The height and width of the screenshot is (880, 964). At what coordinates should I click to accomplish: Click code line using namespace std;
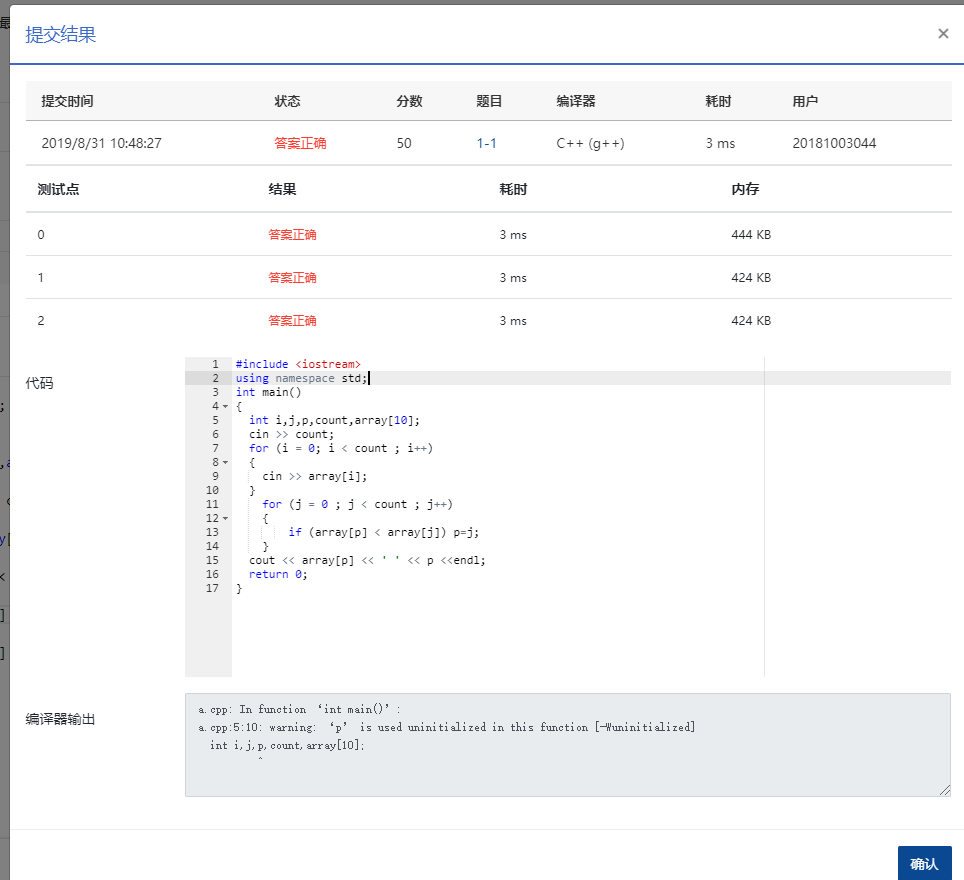tap(301, 378)
